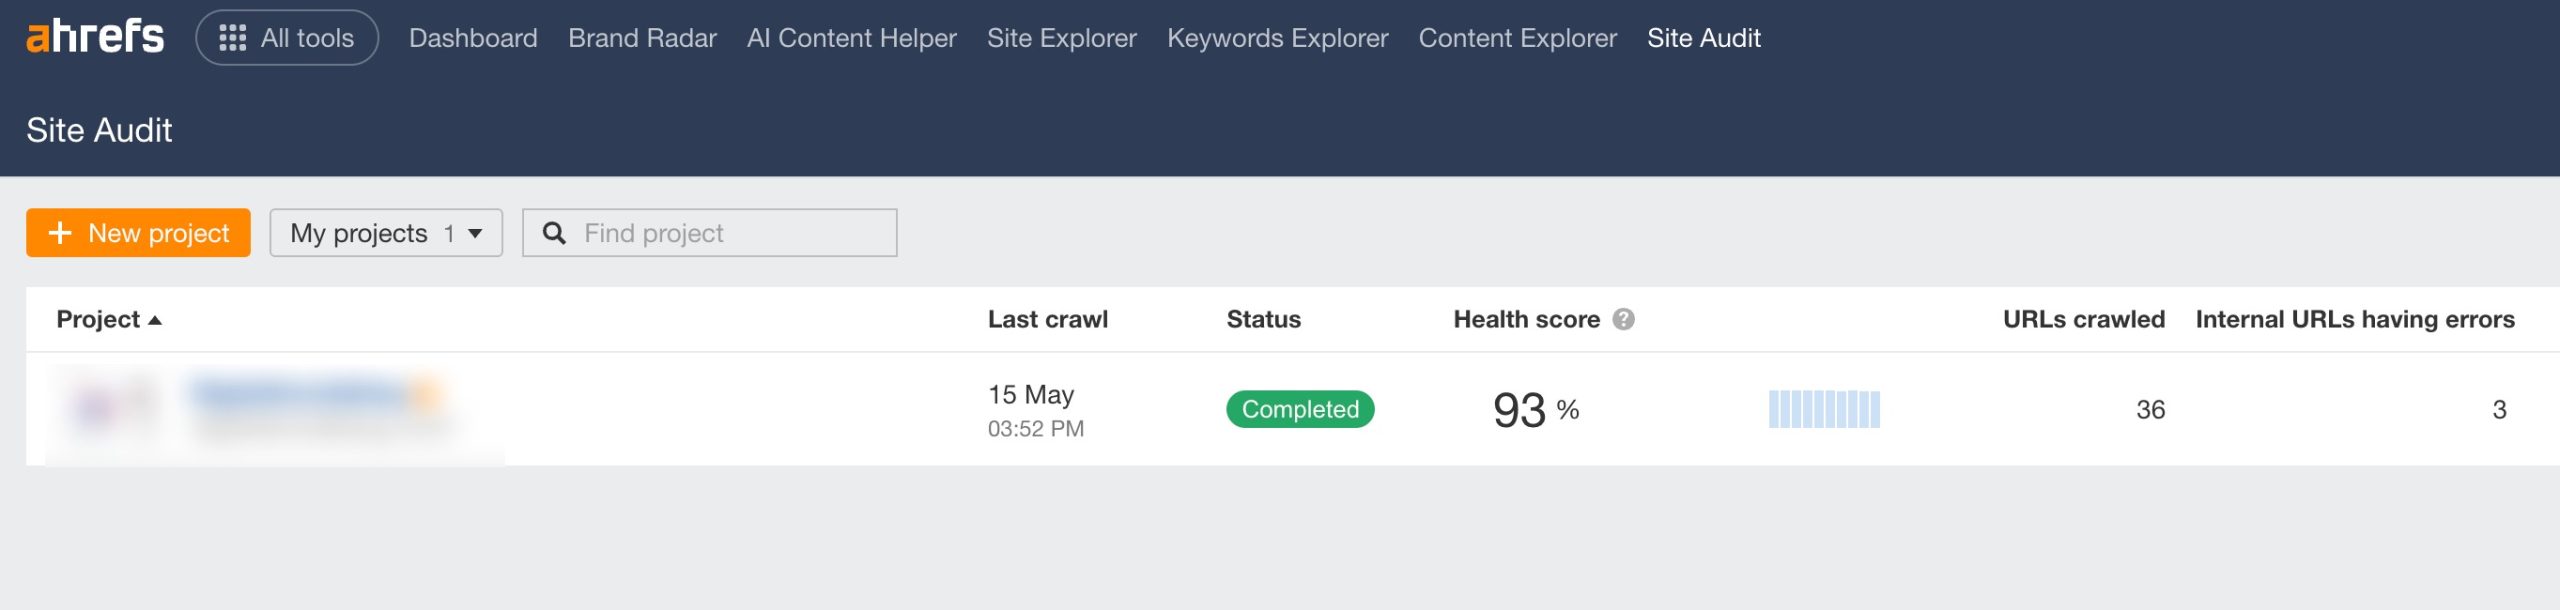Open Keywords Explorer
Image resolution: width=2560 pixels, height=610 pixels.
pos(1277,38)
